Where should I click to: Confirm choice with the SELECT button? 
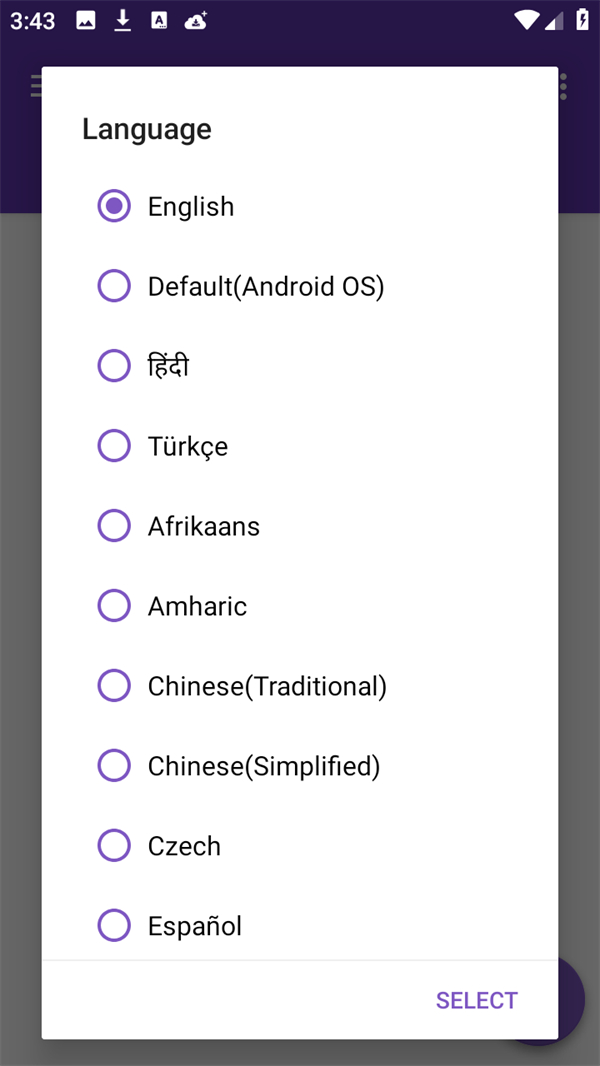477,1000
